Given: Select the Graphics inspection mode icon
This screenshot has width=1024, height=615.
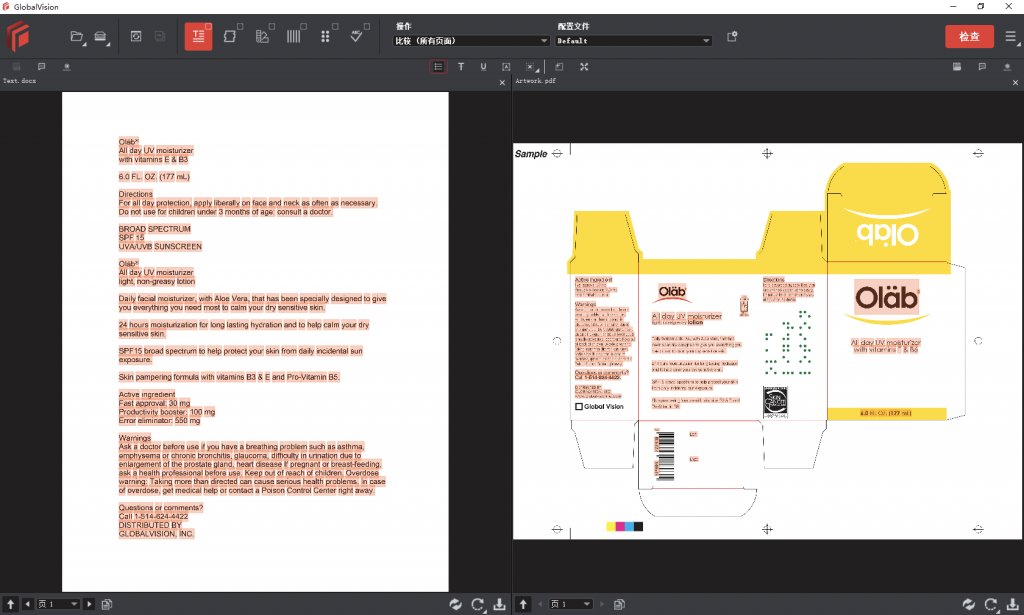Looking at the screenshot, I should (x=231, y=37).
